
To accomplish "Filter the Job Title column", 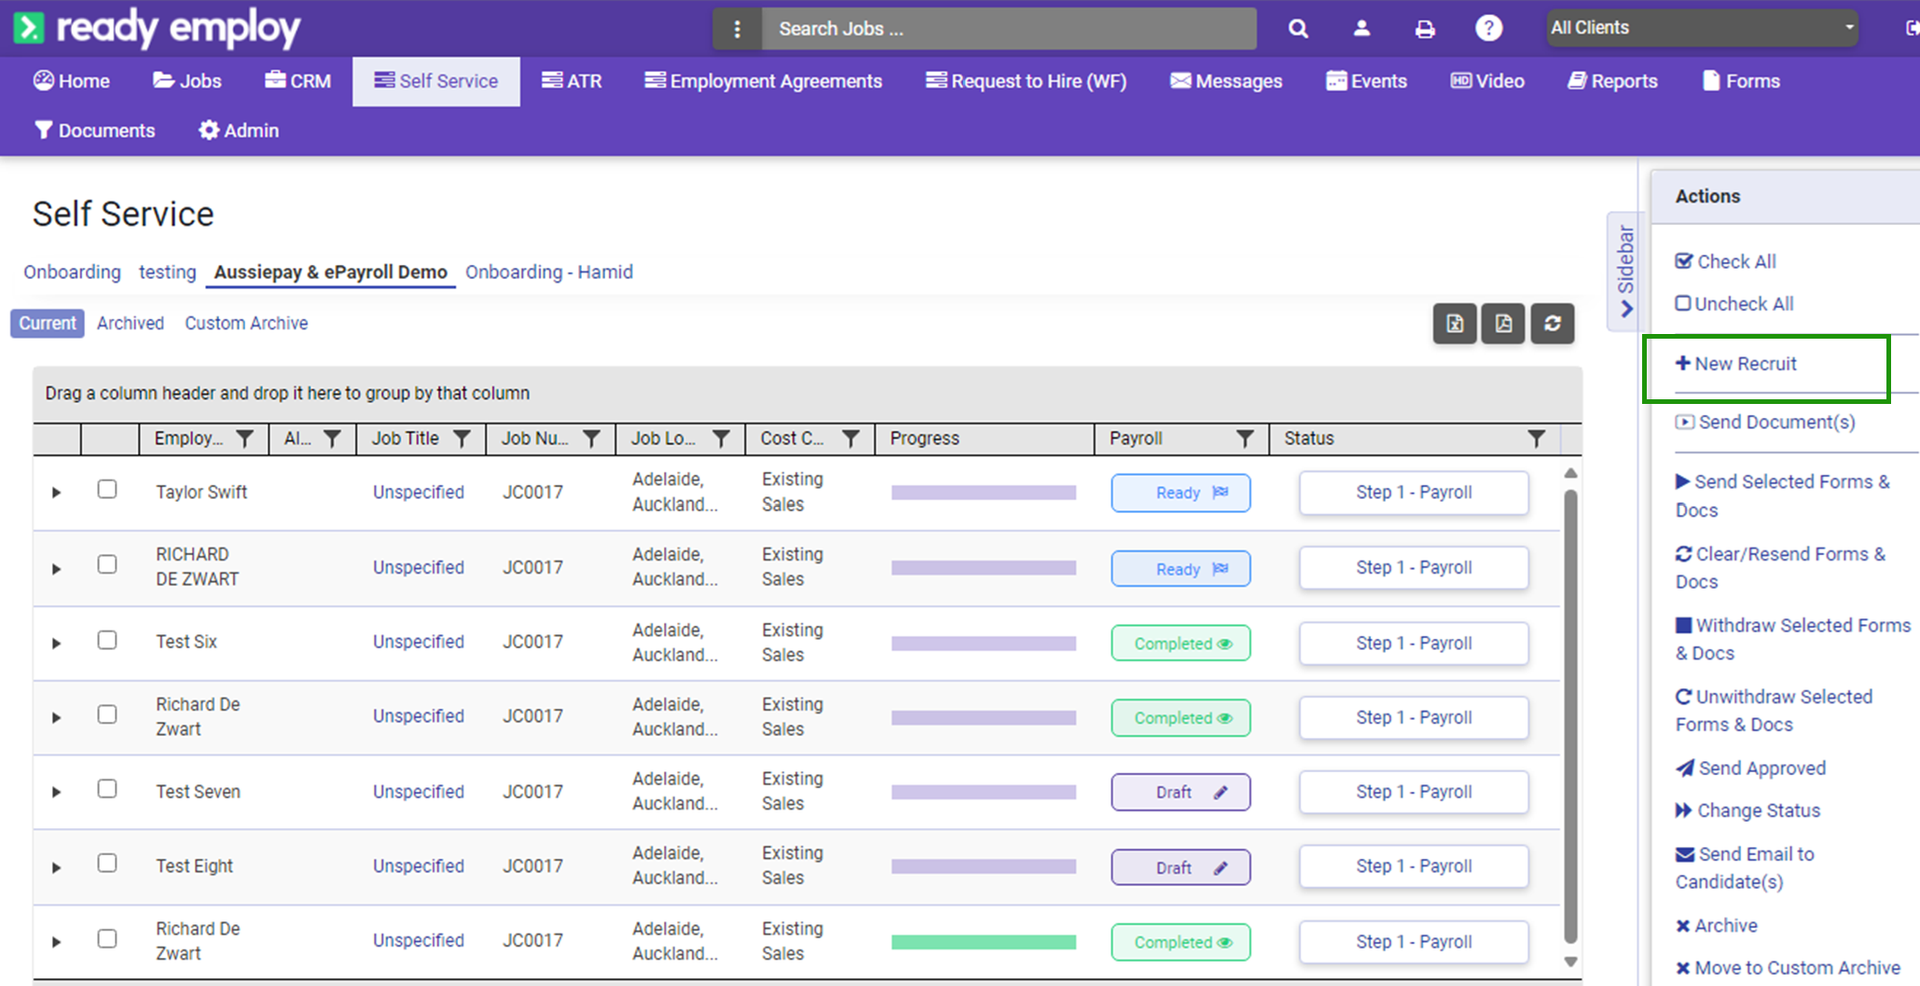I will click(x=462, y=439).
